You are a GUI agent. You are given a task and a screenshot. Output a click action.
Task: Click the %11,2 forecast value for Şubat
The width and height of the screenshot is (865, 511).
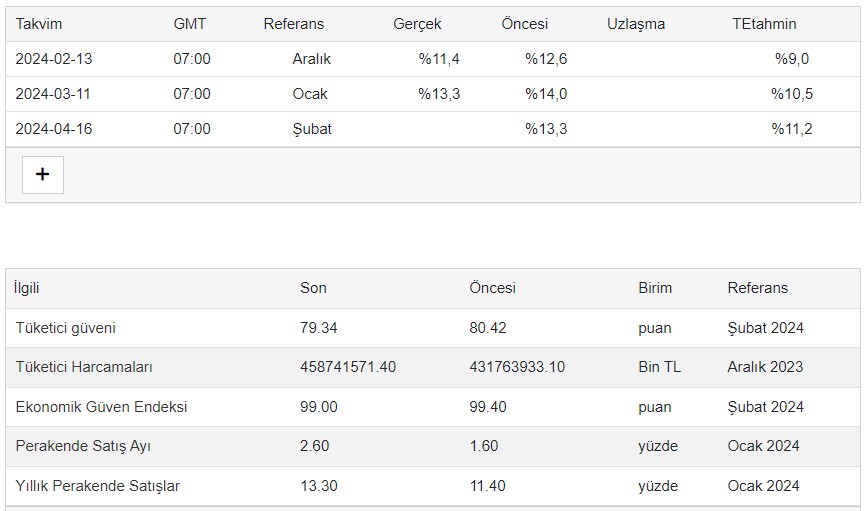[792, 129]
